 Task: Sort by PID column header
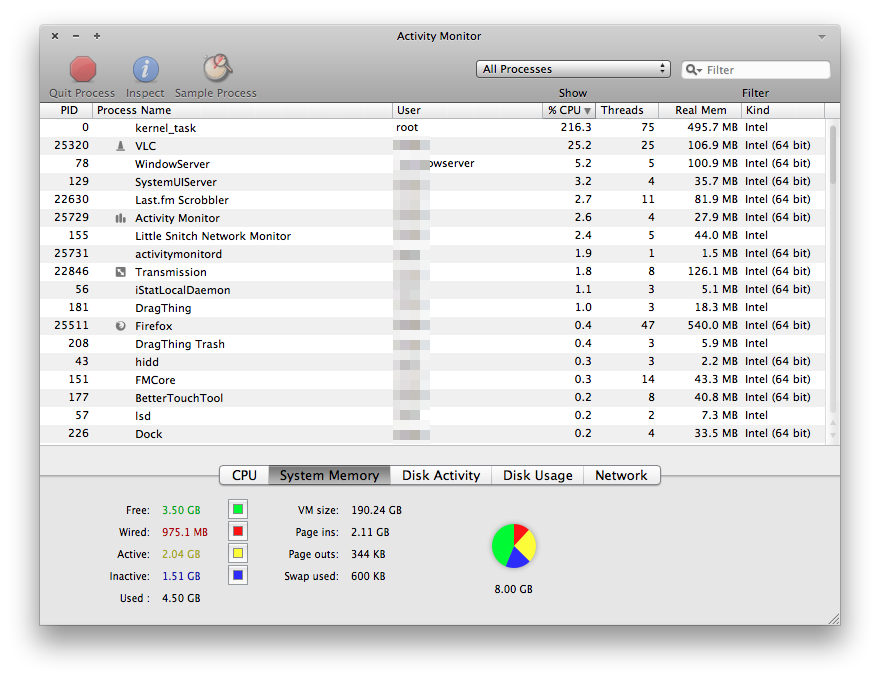[x=66, y=110]
